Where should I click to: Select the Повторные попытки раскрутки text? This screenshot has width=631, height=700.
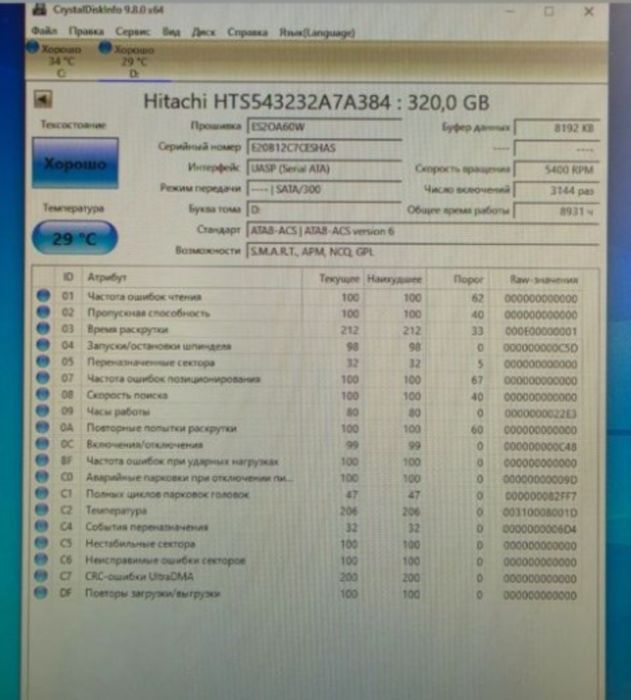click(x=161, y=428)
